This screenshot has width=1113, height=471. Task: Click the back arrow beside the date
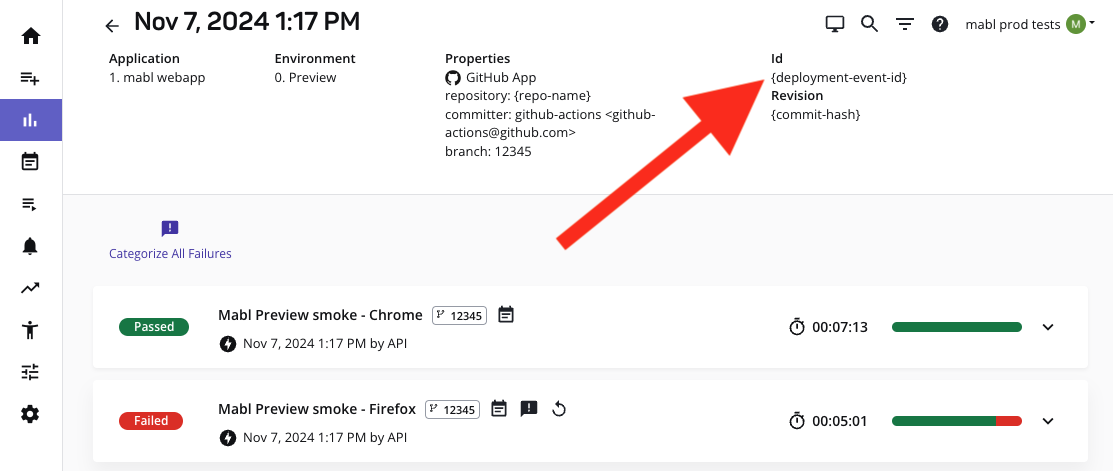pyautogui.click(x=112, y=25)
